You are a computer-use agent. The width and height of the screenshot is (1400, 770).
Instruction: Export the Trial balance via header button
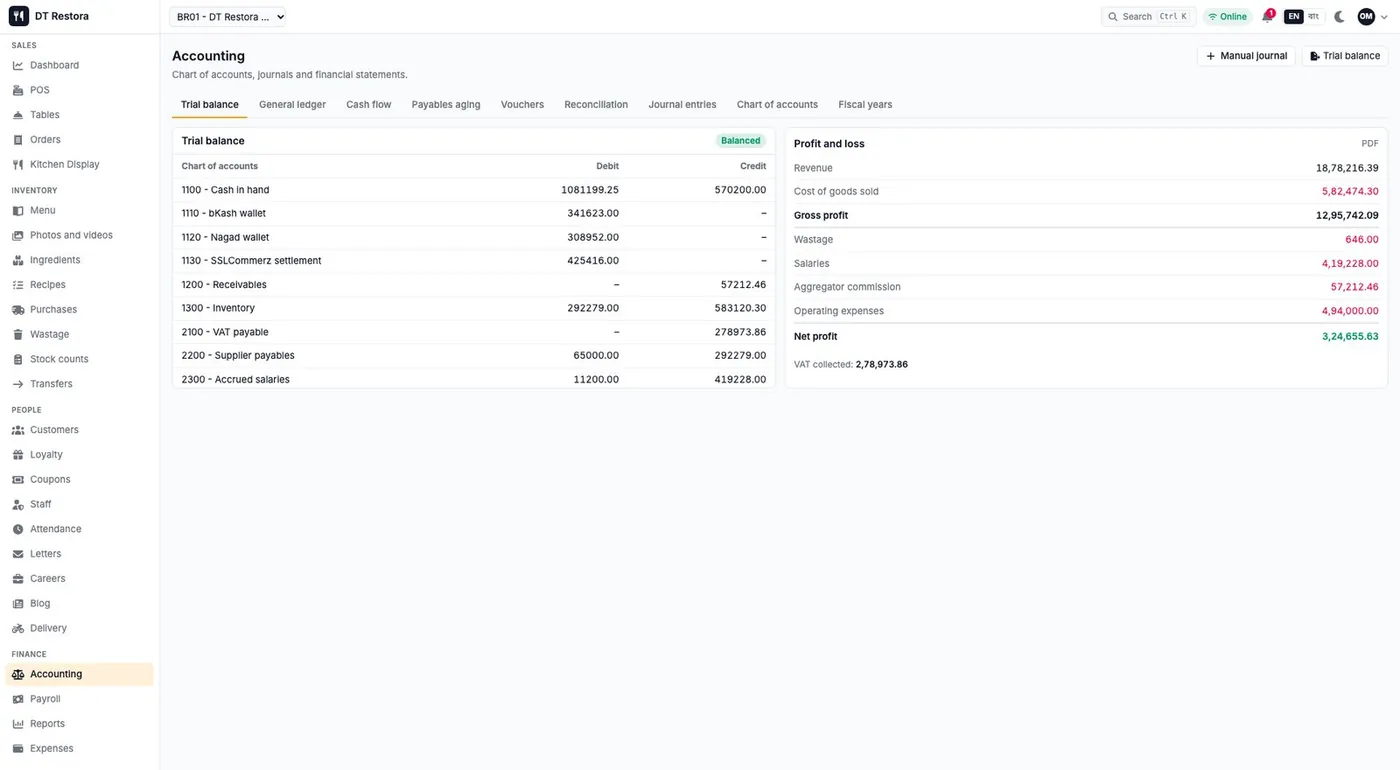(1345, 56)
